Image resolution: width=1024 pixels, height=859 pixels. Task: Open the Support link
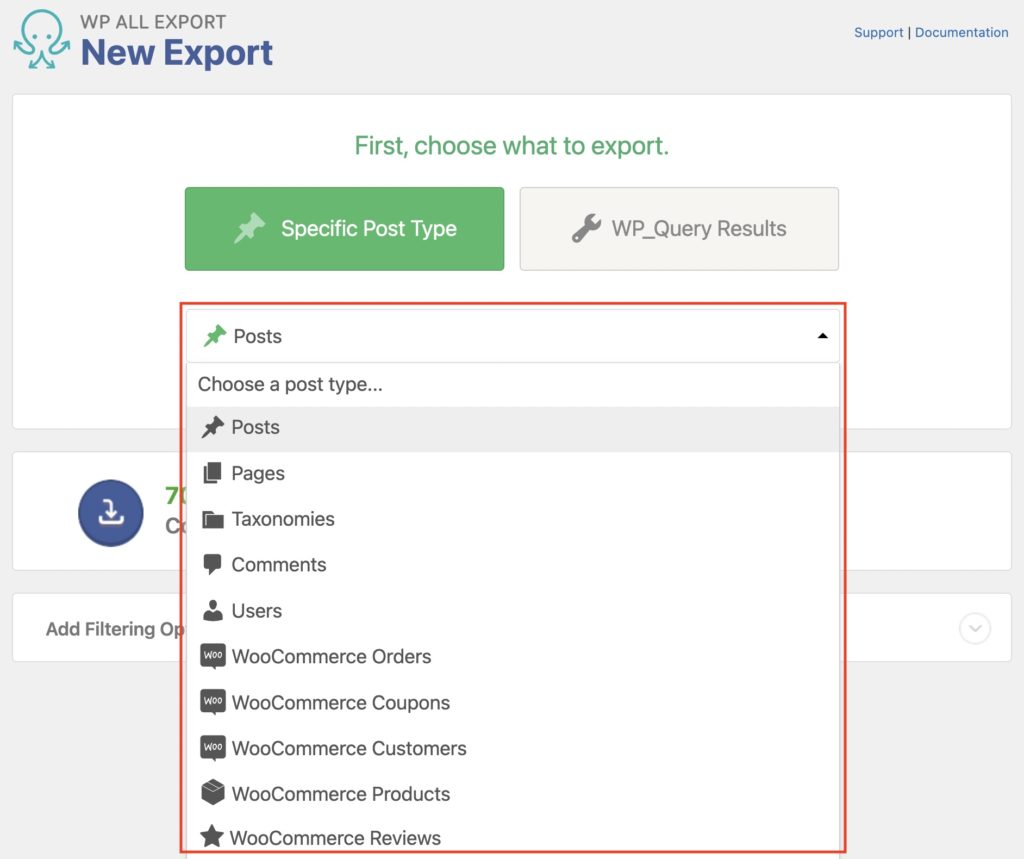pyautogui.click(x=878, y=32)
